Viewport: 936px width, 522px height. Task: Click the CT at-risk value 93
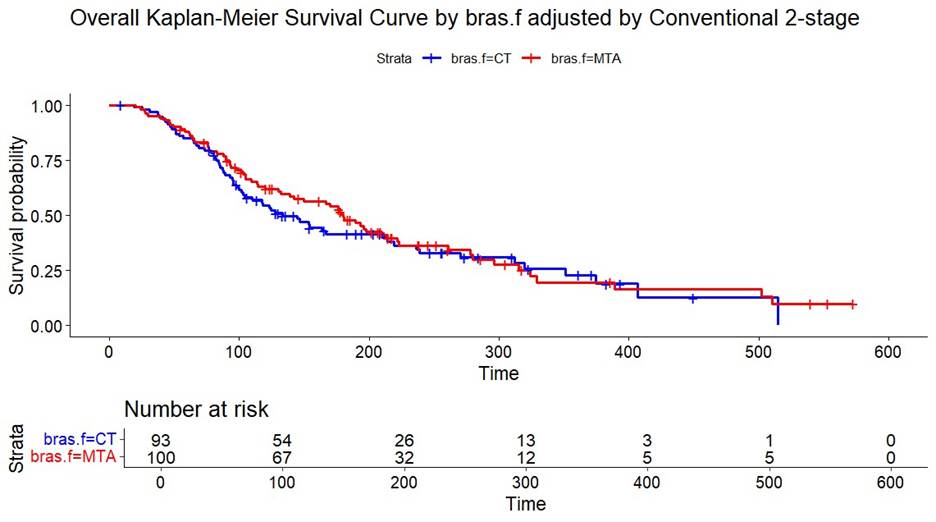coord(160,440)
